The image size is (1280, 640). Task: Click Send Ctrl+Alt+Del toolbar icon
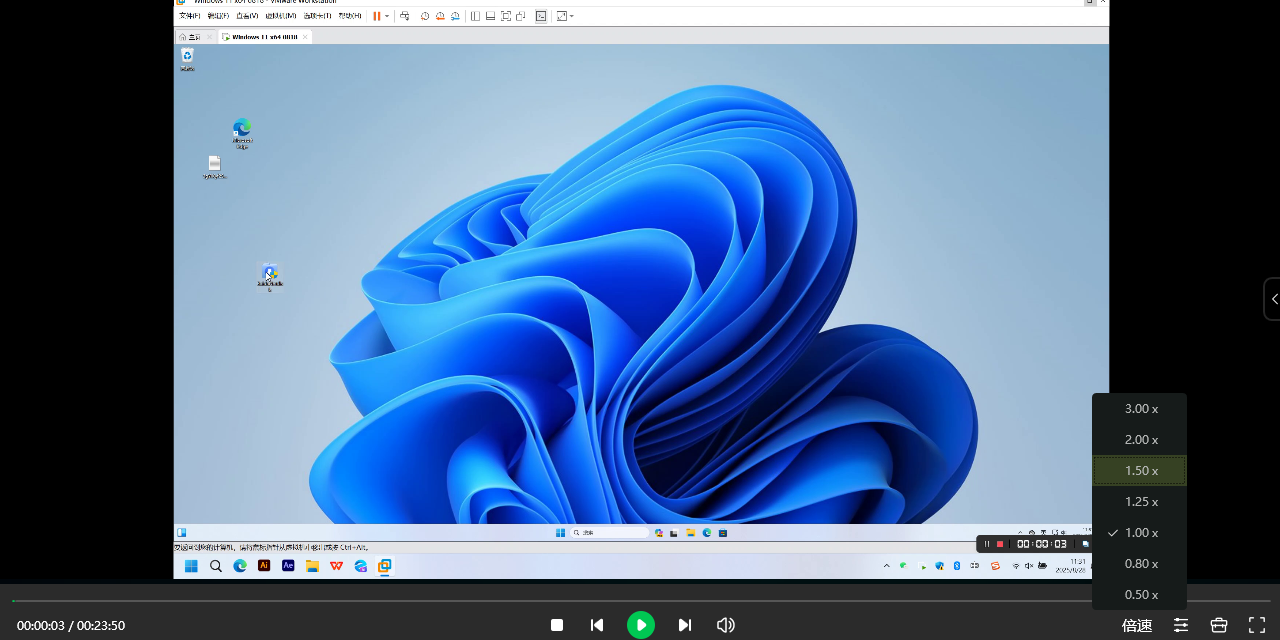[x=404, y=16]
